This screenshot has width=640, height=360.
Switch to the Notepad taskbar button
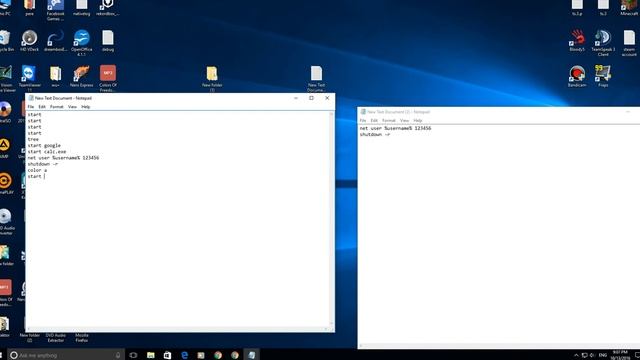(x=251, y=355)
